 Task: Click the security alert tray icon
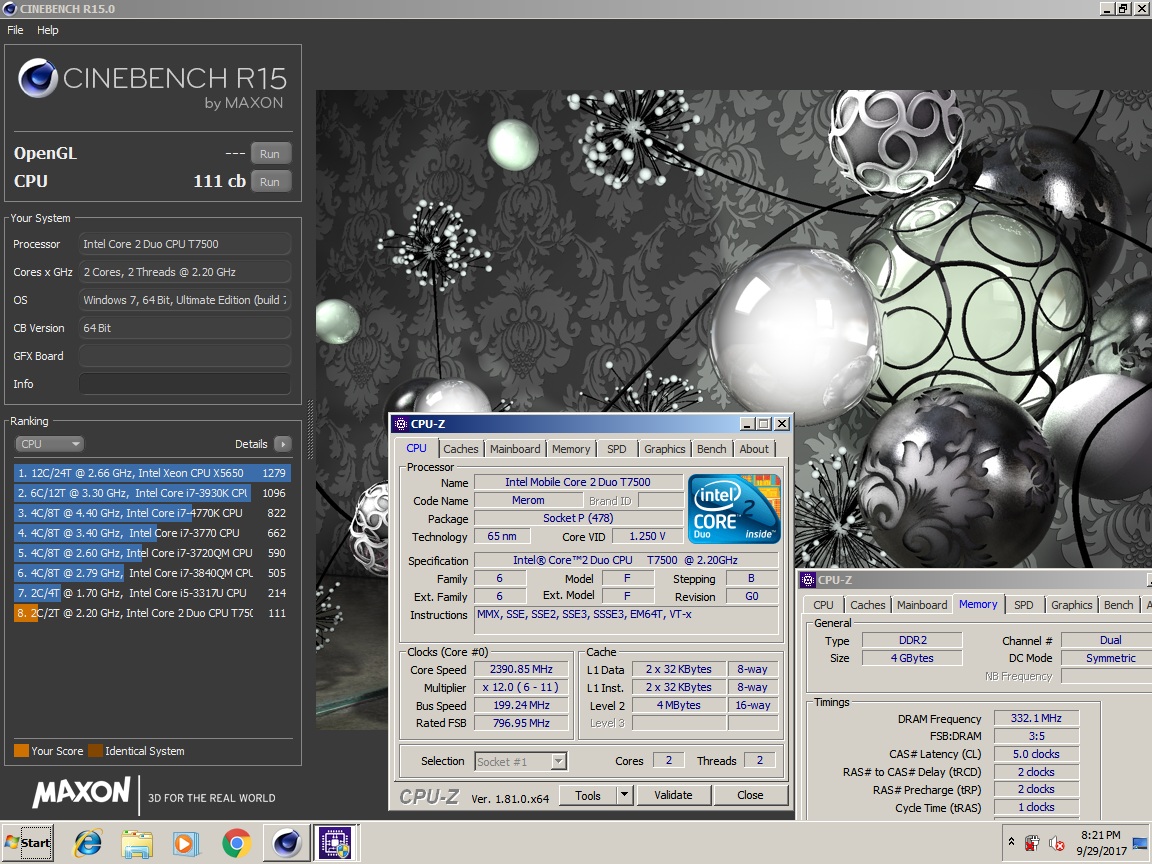coord(1032,843)
